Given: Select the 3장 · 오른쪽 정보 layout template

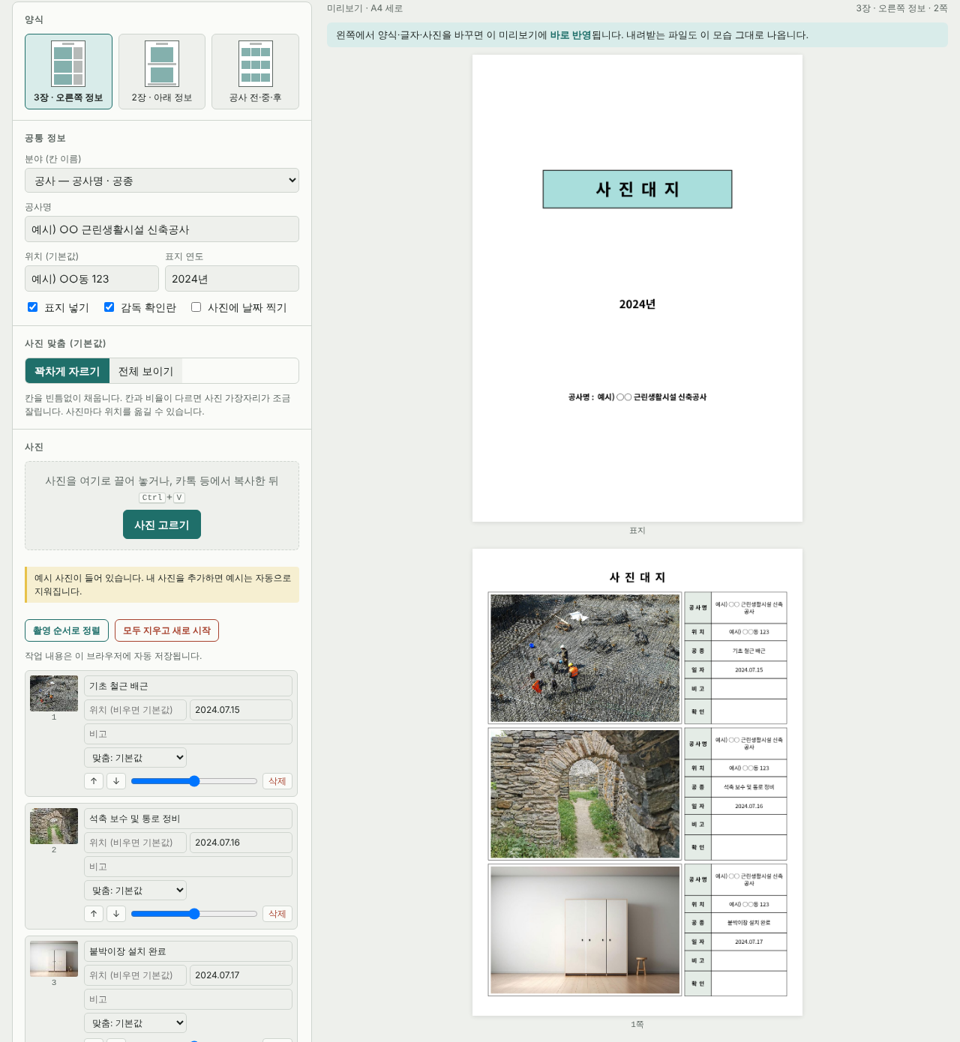Looking at the screenshot, I should [68, 72].
